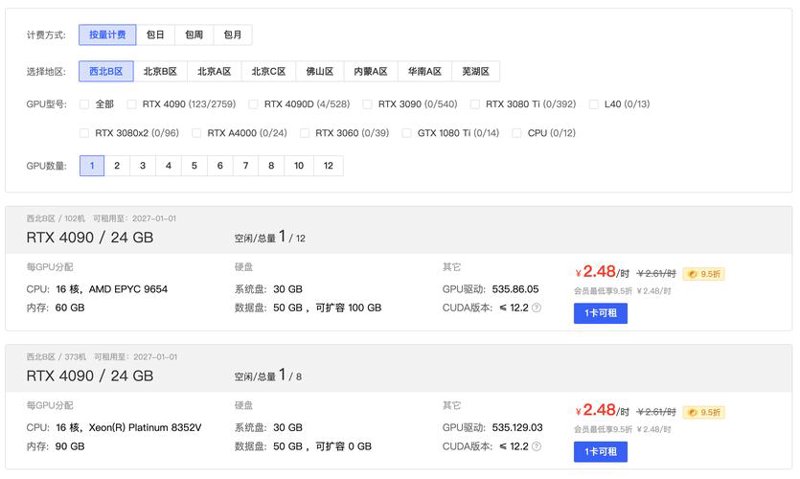The height and width of the screenshot is (479, 800).
Task: Click CUDA version help icon in first listing
Action: click(x=536, y=308)
